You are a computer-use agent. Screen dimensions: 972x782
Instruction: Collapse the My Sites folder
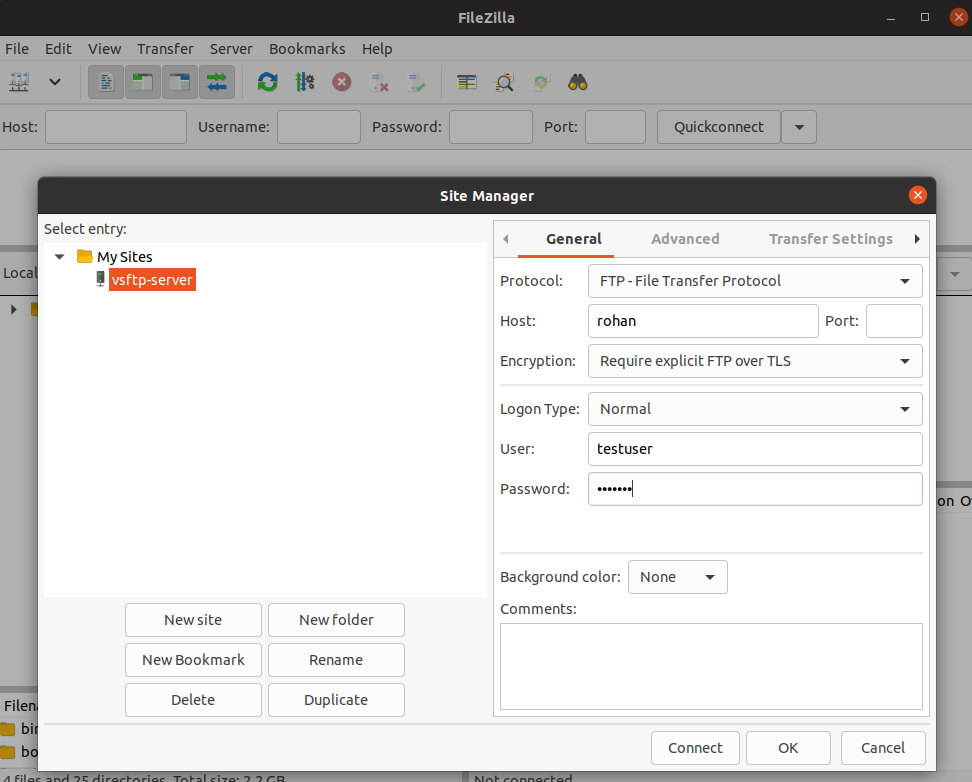[x=60, y=257]
